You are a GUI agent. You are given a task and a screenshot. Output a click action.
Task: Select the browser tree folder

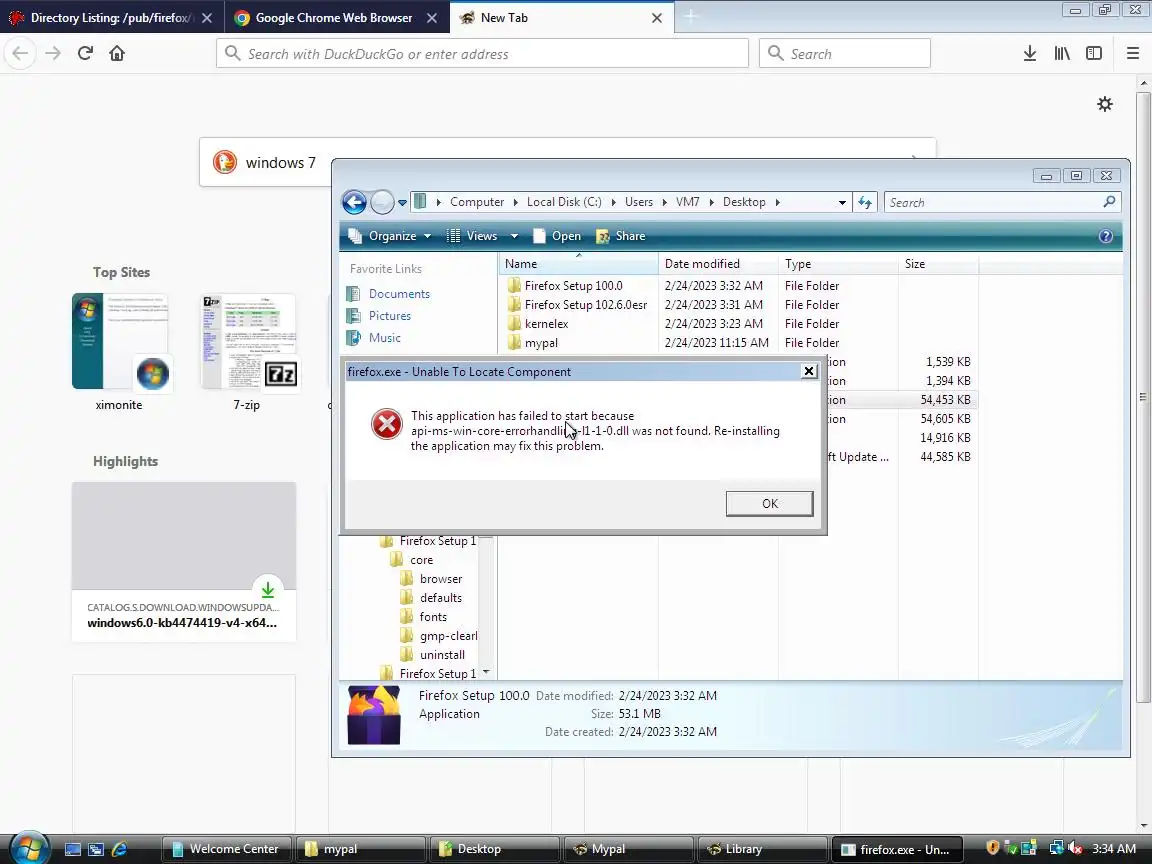pos(441,579)
